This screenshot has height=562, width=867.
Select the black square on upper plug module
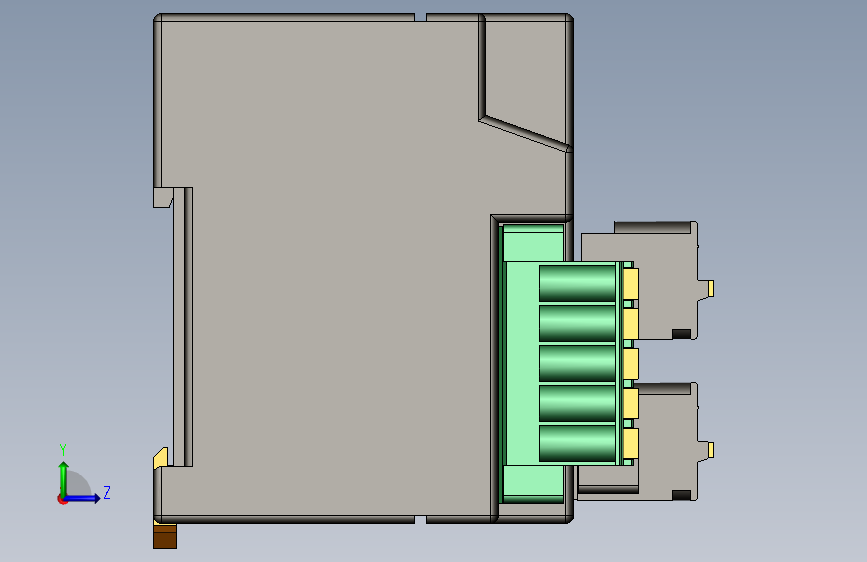click(681, 334)
